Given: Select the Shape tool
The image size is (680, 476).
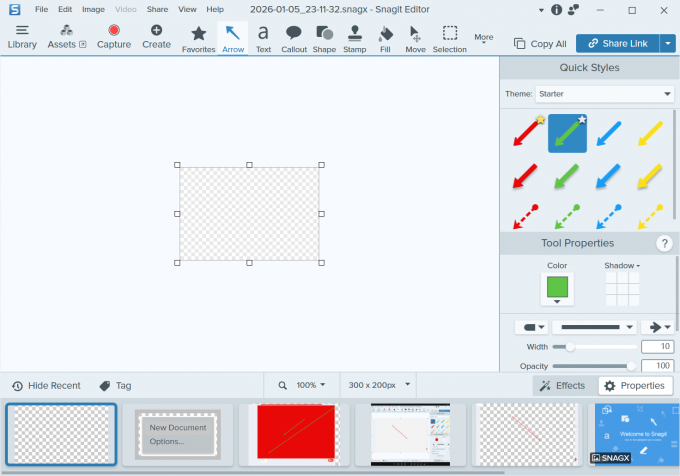Looking at the screenshot, I should click(x=324, y=39).
